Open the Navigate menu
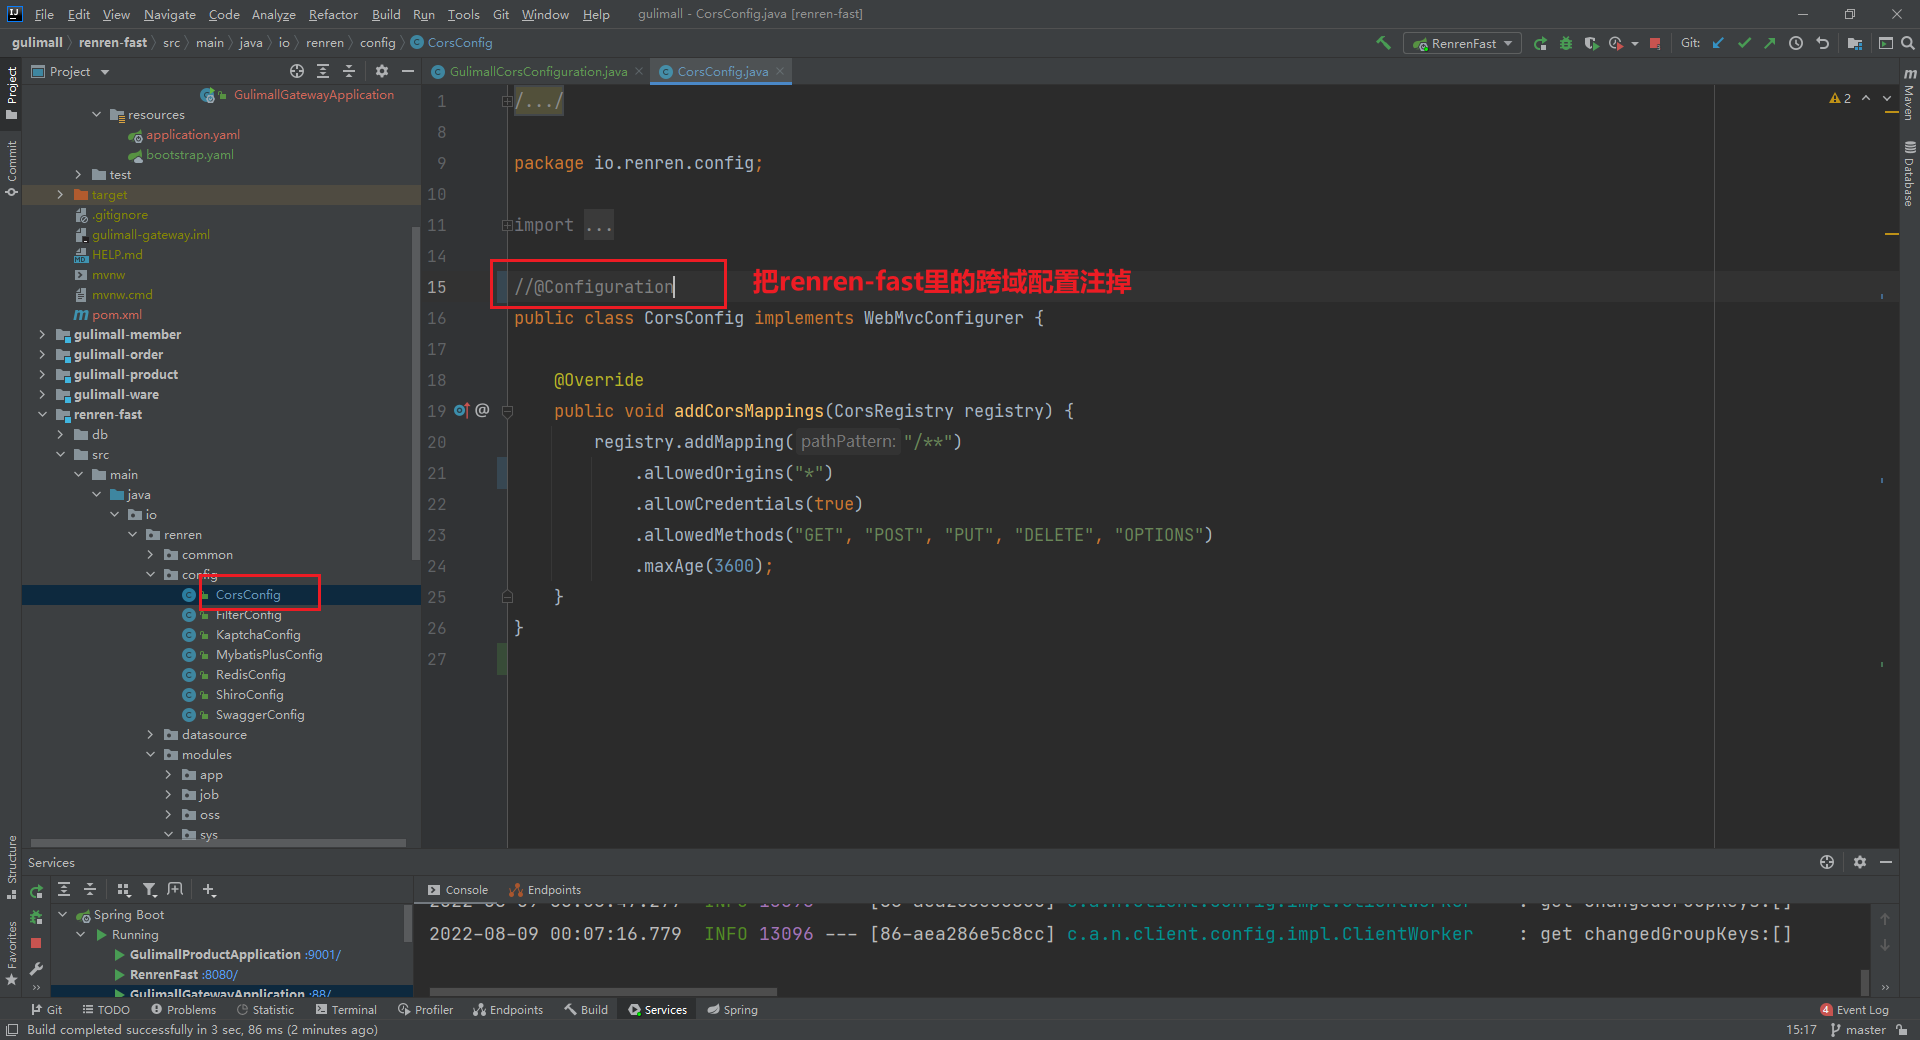 point(170,14)
